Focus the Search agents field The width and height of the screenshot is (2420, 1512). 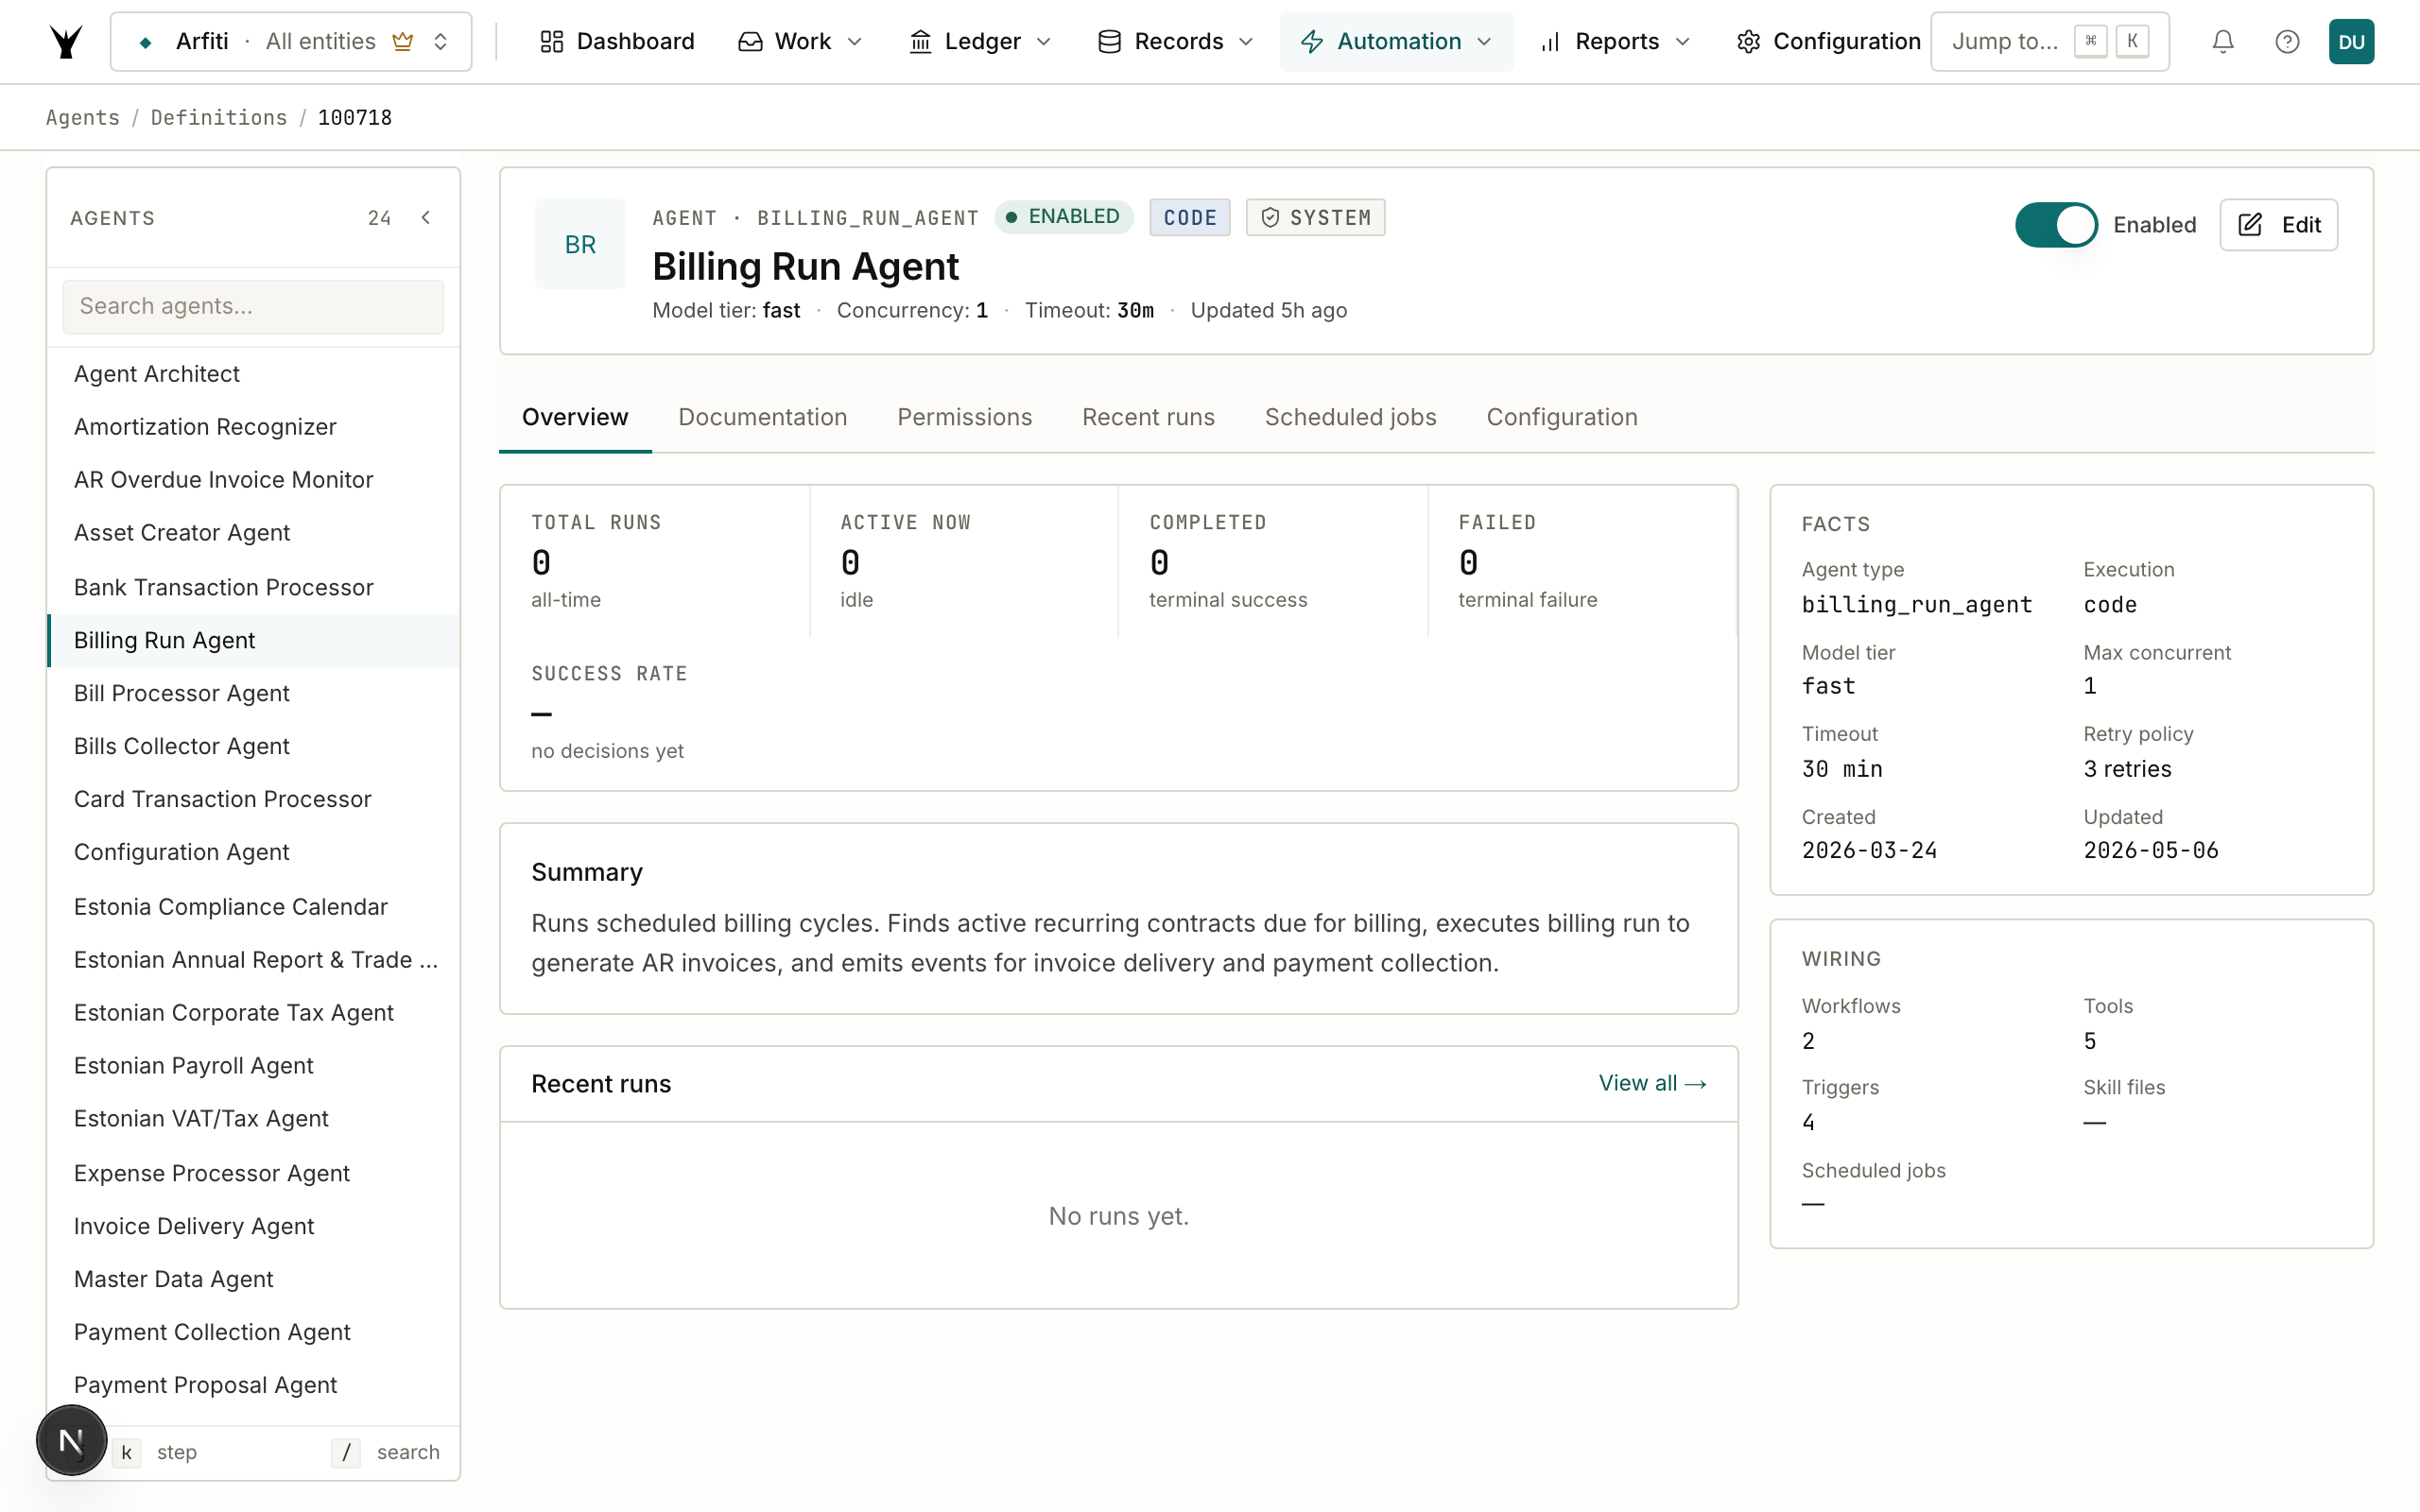pyautogui.click(x=253, y=306)
